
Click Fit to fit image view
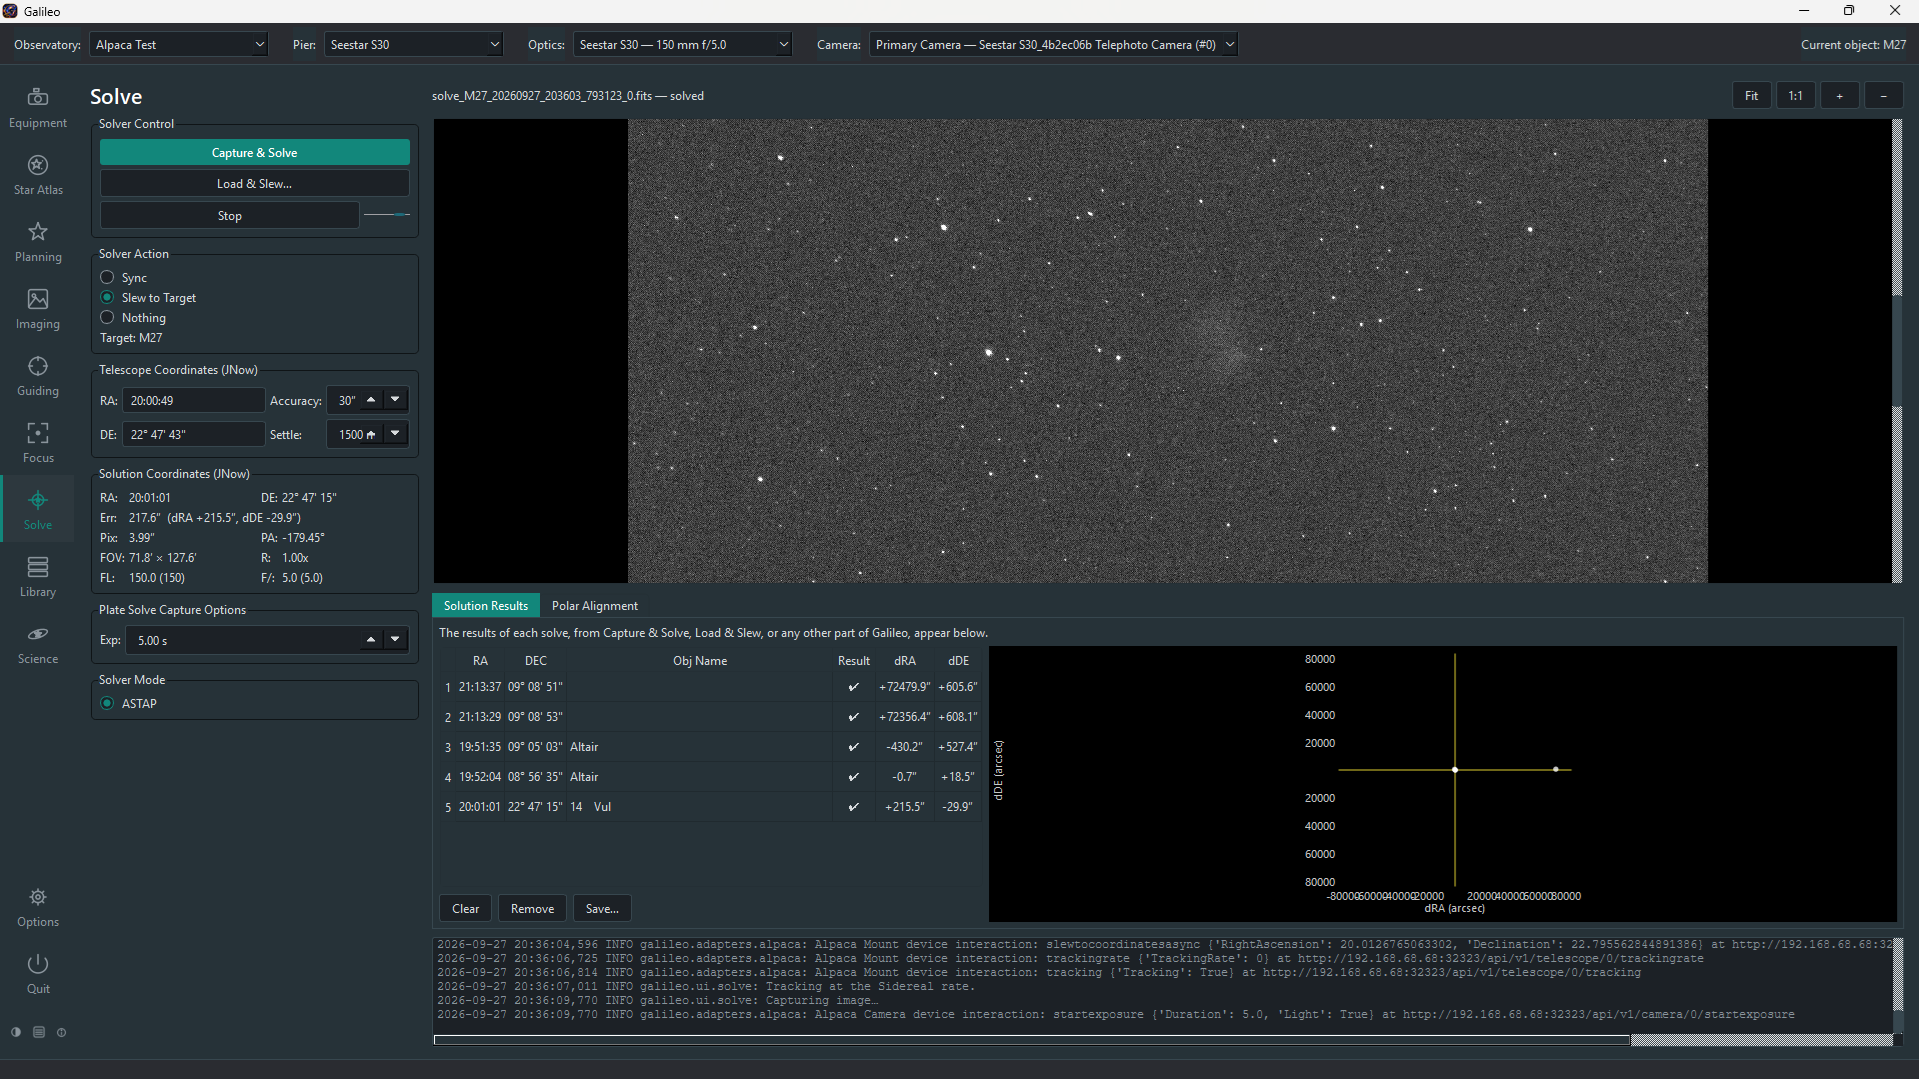click(x=1751, y=96)
